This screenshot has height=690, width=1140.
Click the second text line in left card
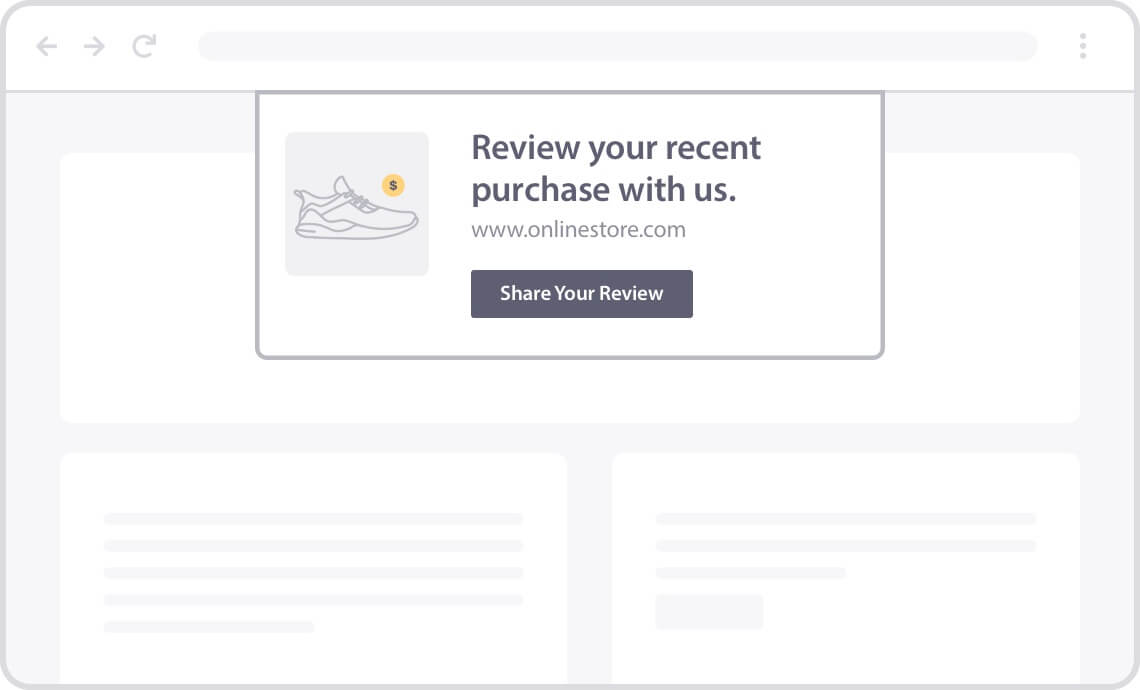[x=313, y=546]
